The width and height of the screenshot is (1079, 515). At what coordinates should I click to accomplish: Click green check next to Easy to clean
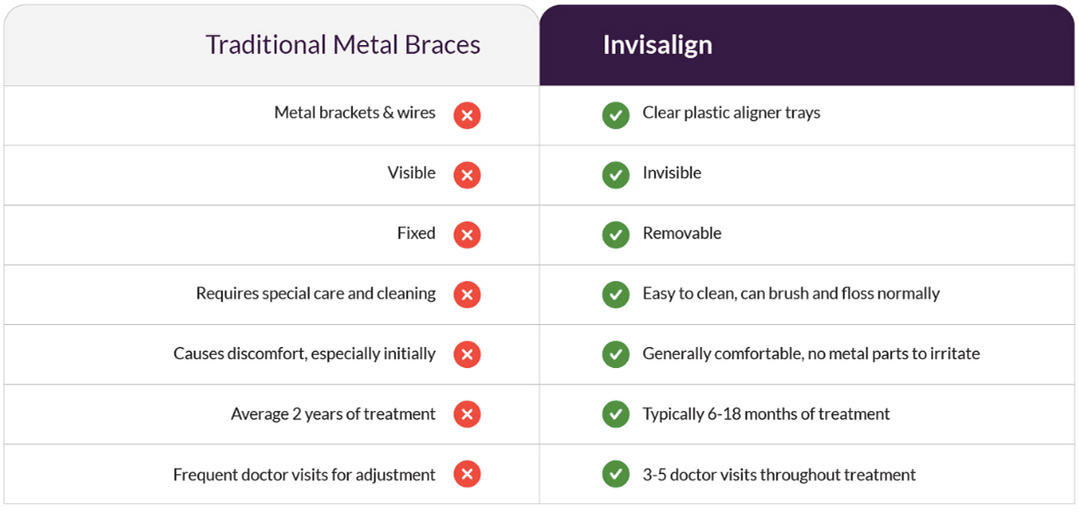coord(615,294)
